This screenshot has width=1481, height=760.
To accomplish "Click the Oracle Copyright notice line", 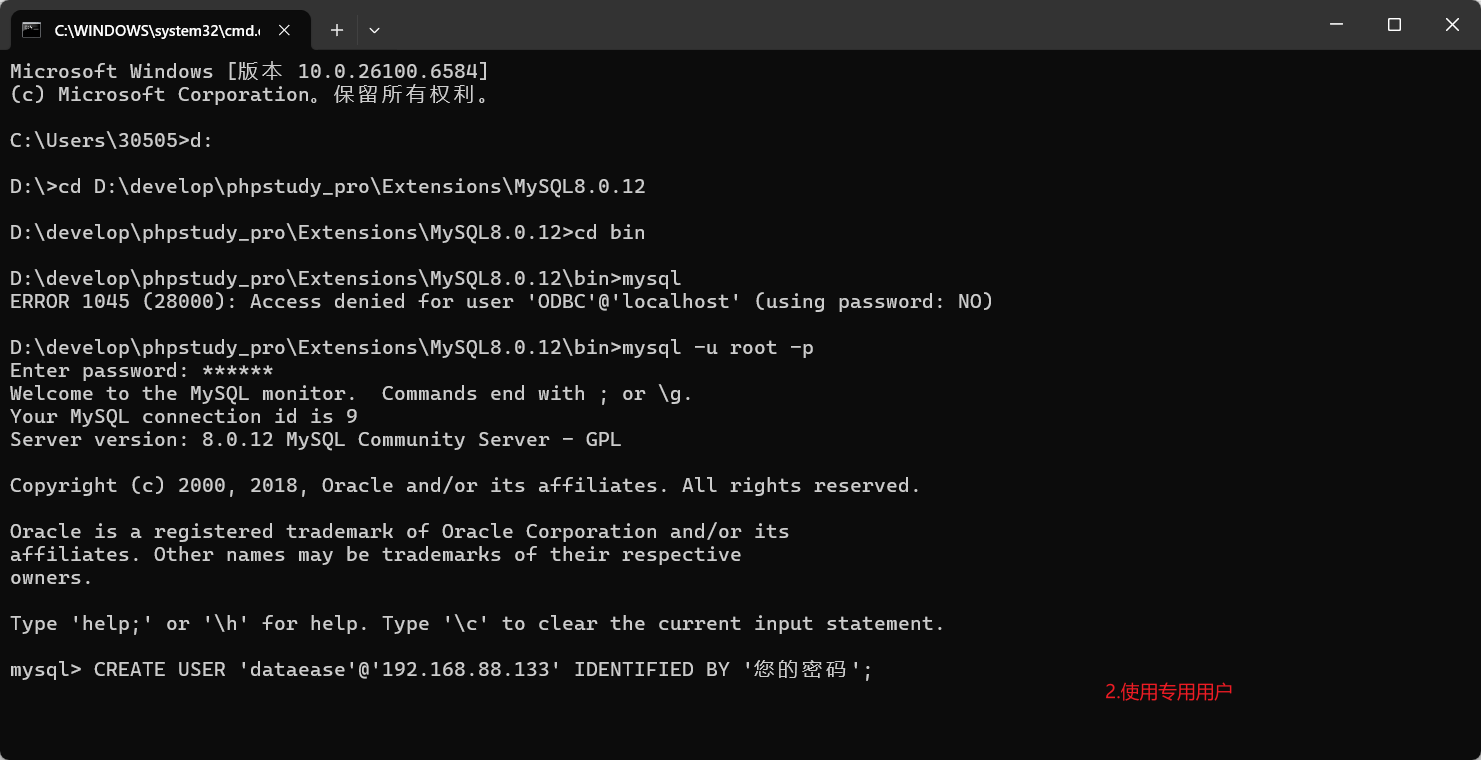I will point(463,485).
